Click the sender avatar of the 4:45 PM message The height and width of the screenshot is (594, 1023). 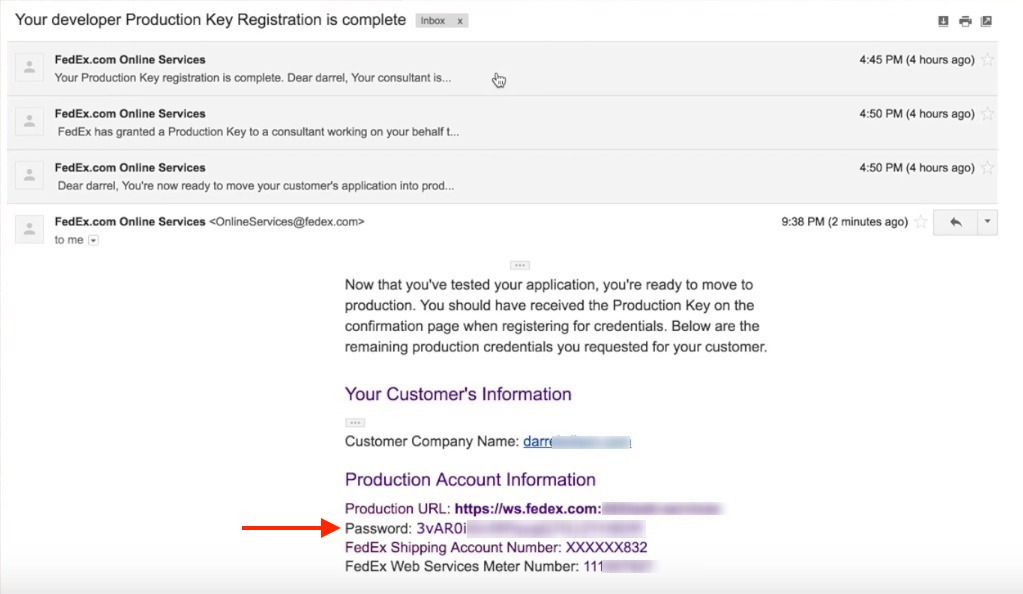pos(29,67)
